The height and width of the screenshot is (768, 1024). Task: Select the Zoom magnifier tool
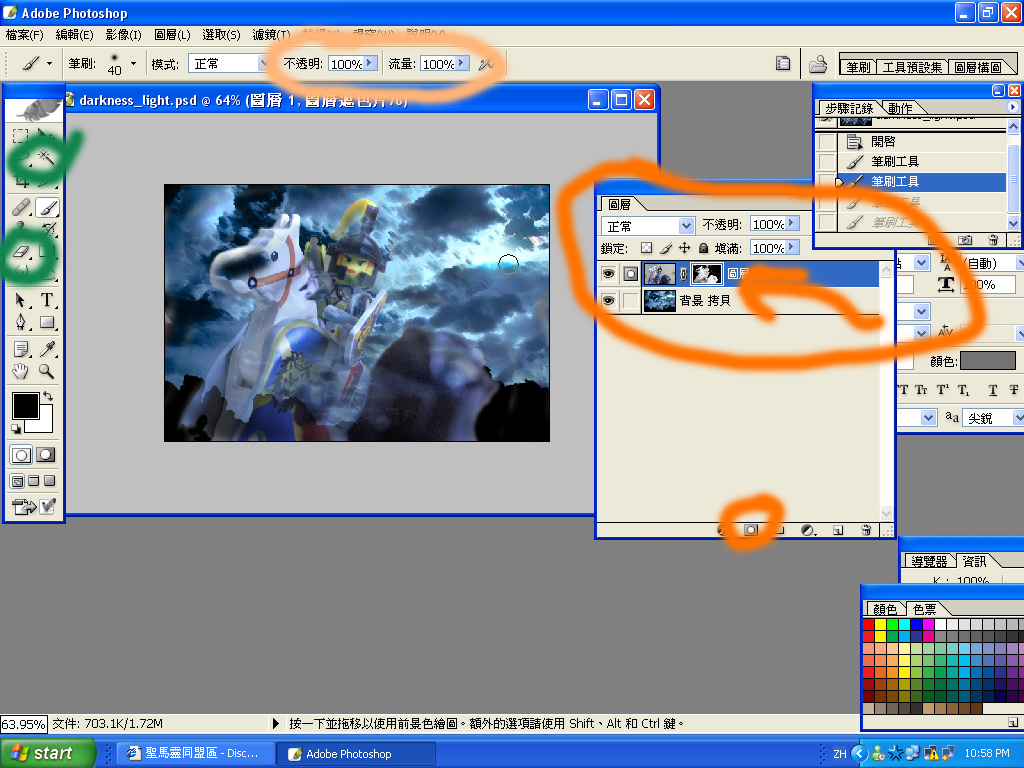tap(47, 372)
